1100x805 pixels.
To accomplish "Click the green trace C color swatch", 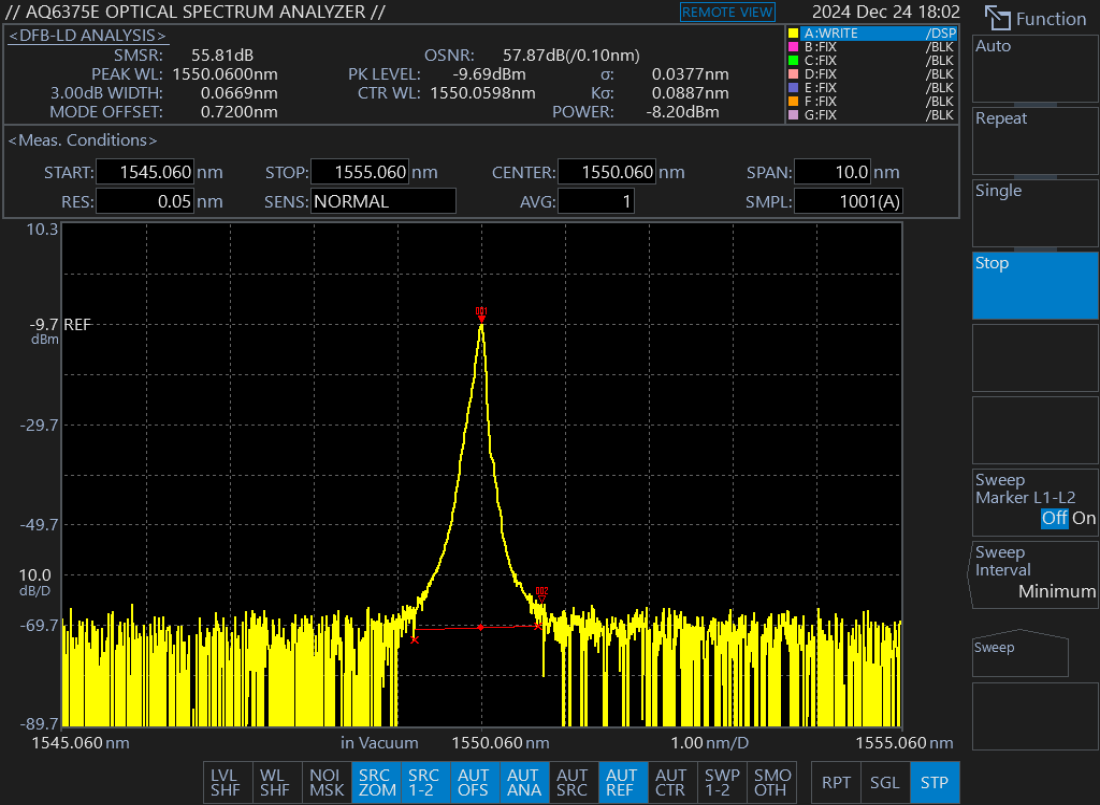I will click(794, 60).
